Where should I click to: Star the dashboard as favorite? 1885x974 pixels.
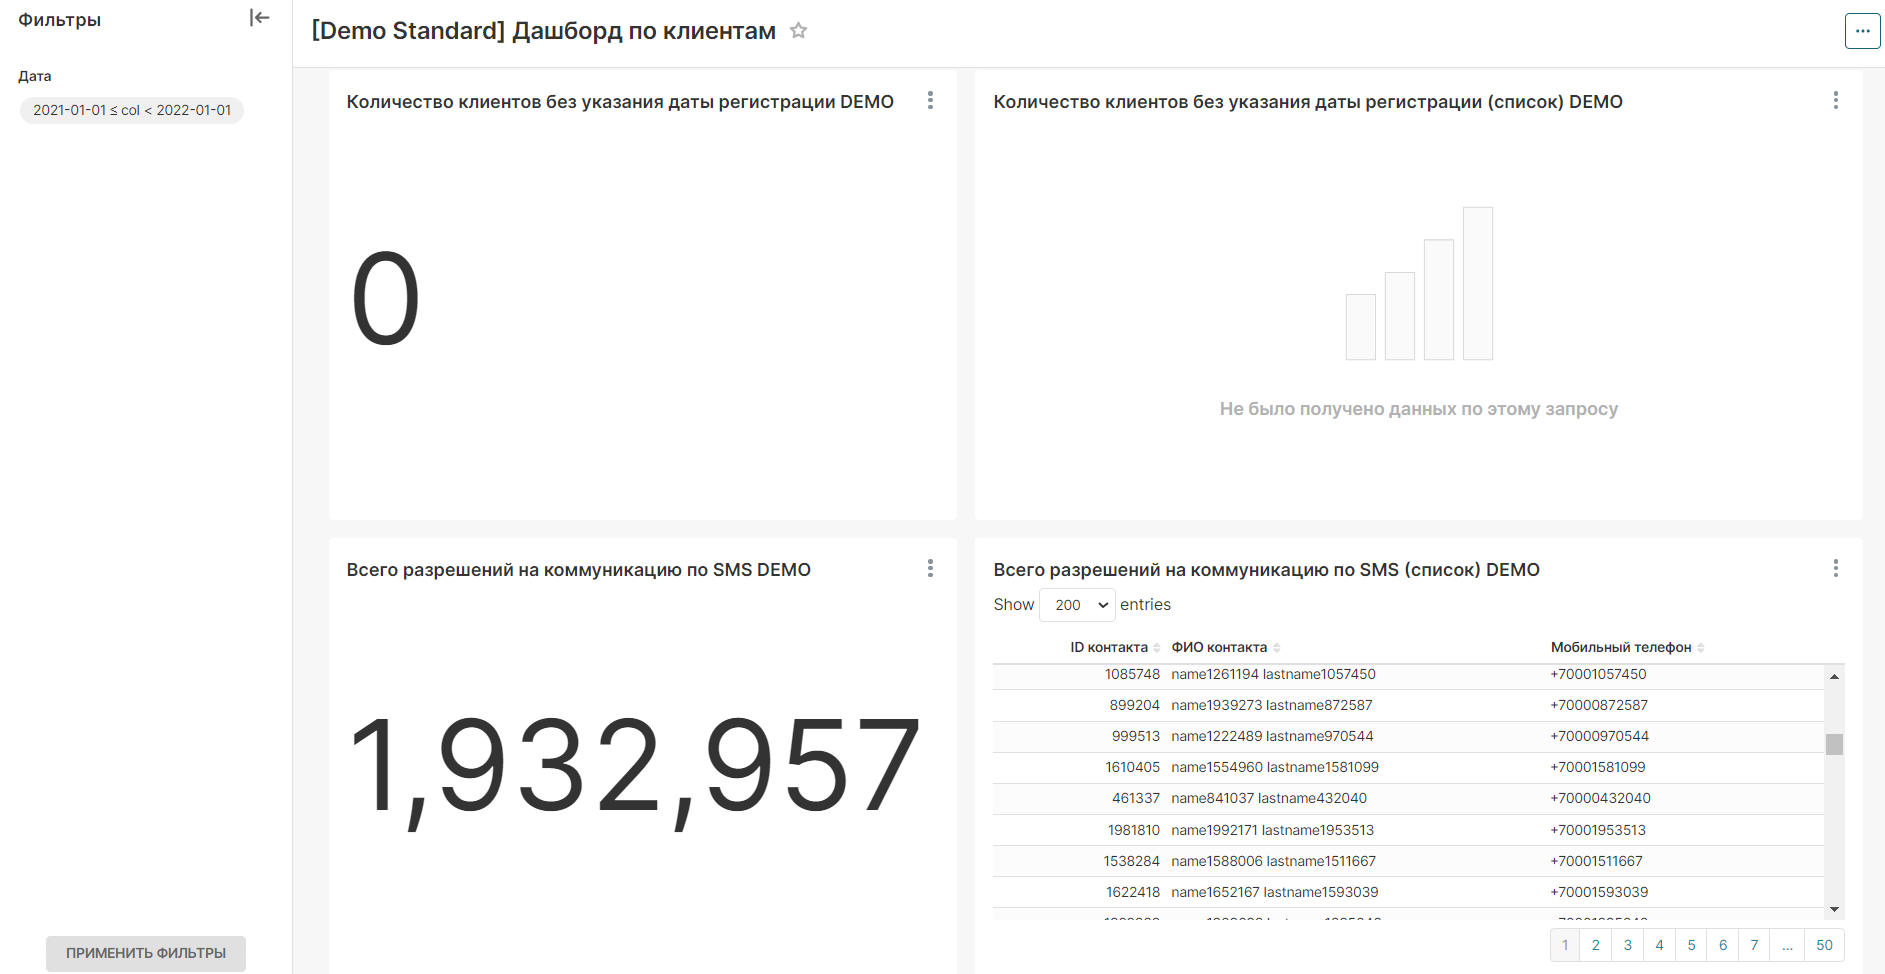(x=798, y=31)
